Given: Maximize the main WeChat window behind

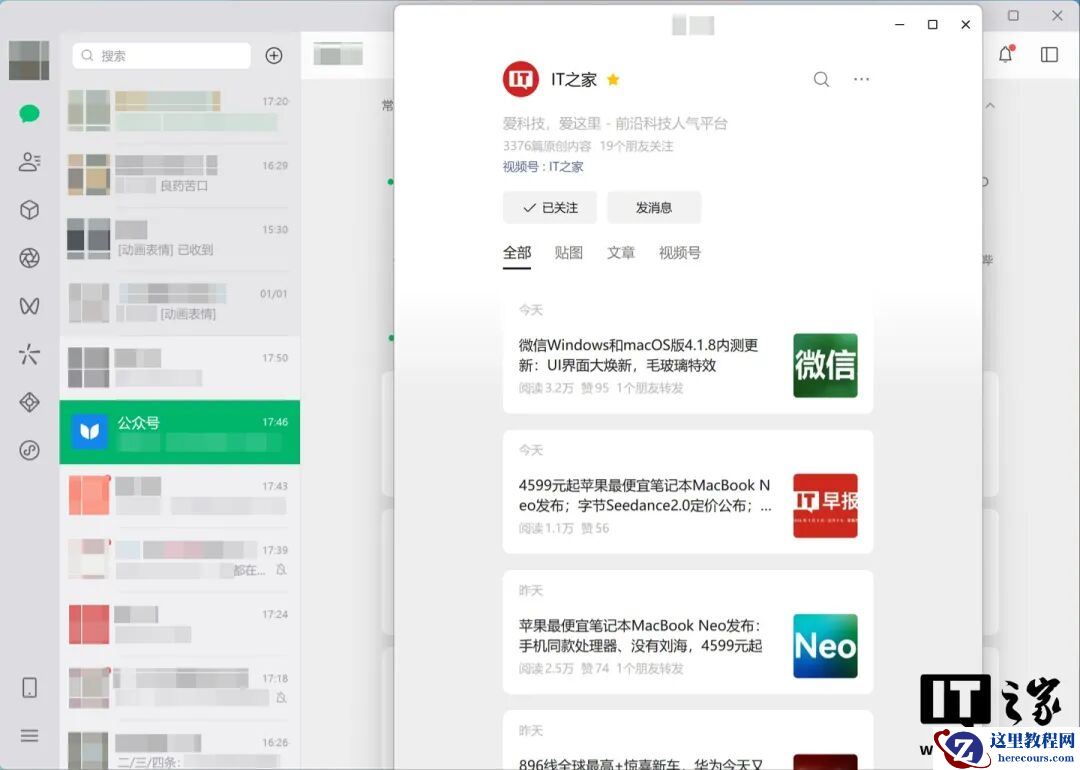Looking at the screenshot, I should point(1013,15).
